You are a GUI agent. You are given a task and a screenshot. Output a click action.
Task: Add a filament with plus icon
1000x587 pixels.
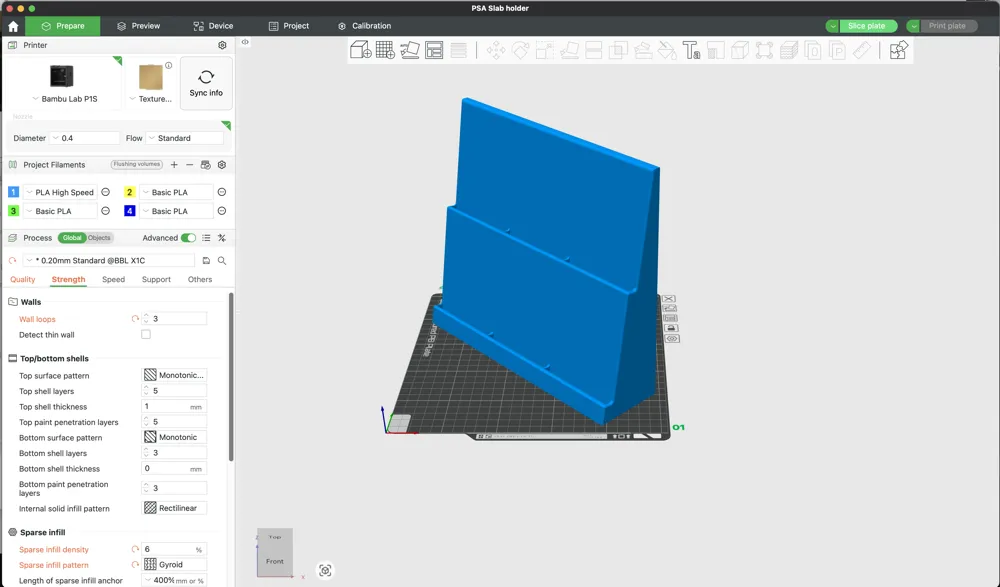click(x=174, y=165)
